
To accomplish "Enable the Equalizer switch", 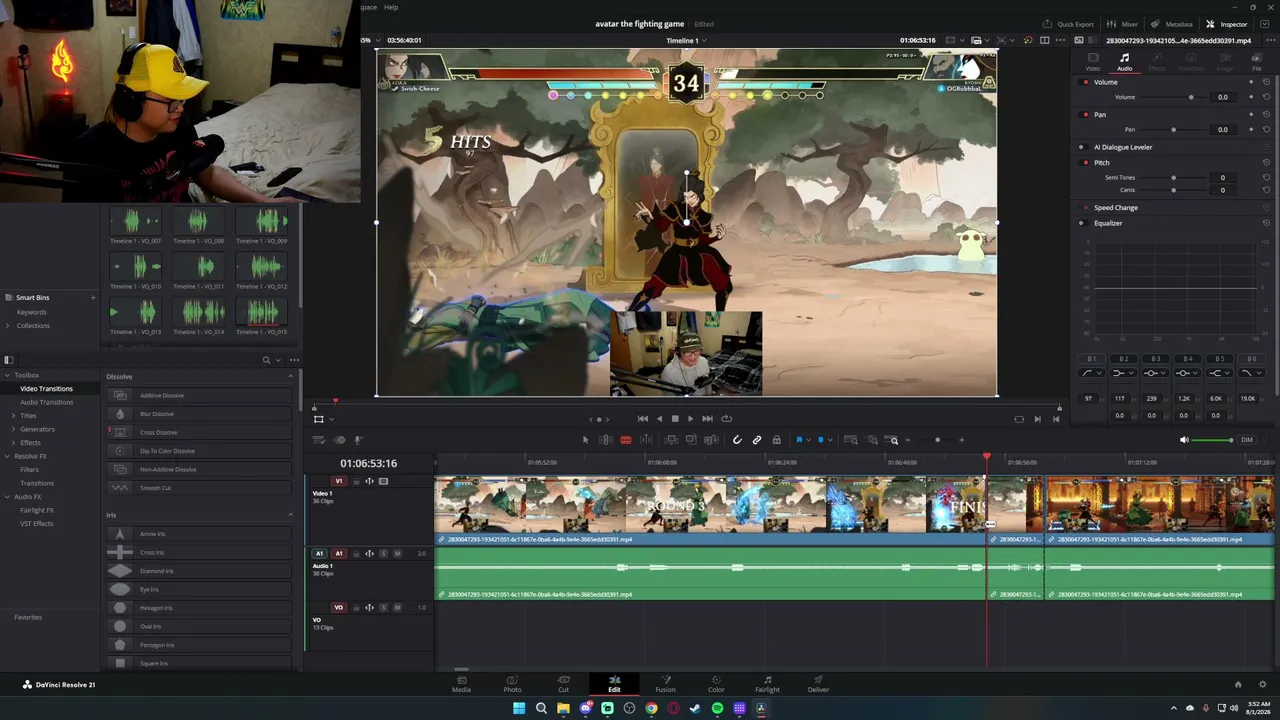I will tap(1081, 223).
